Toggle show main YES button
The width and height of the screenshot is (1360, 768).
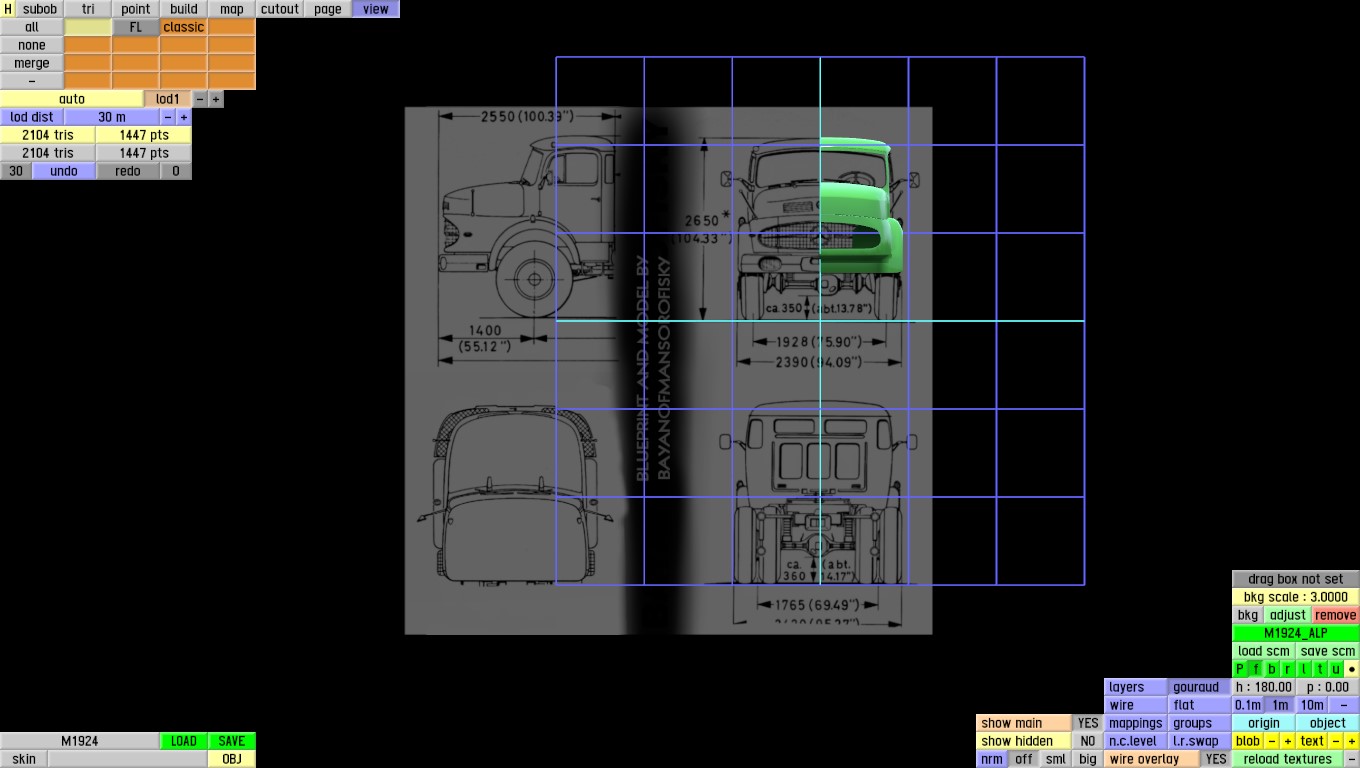(x=1088, y=723)
